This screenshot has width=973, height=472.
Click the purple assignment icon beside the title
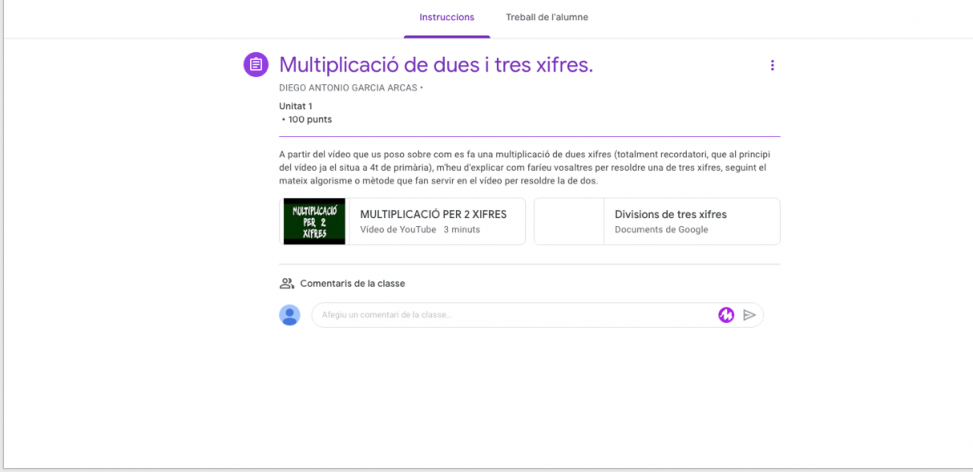pyautogui.click(x=256, y=65)
